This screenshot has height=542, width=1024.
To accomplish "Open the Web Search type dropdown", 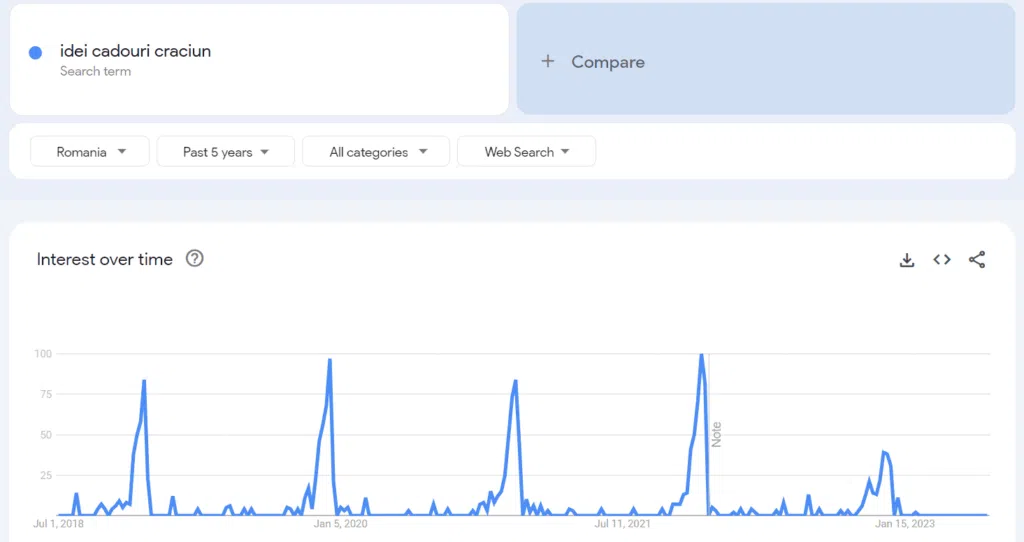I will tap(526, 151).
